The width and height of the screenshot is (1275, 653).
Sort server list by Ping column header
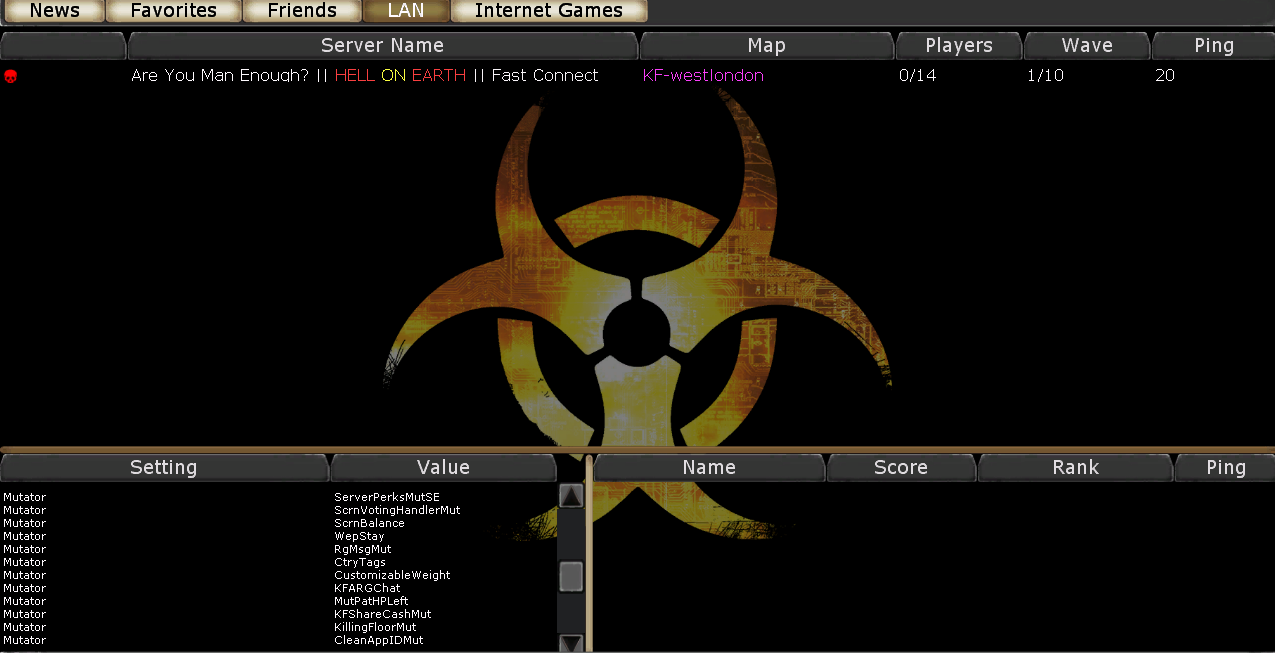(1214, 46)
